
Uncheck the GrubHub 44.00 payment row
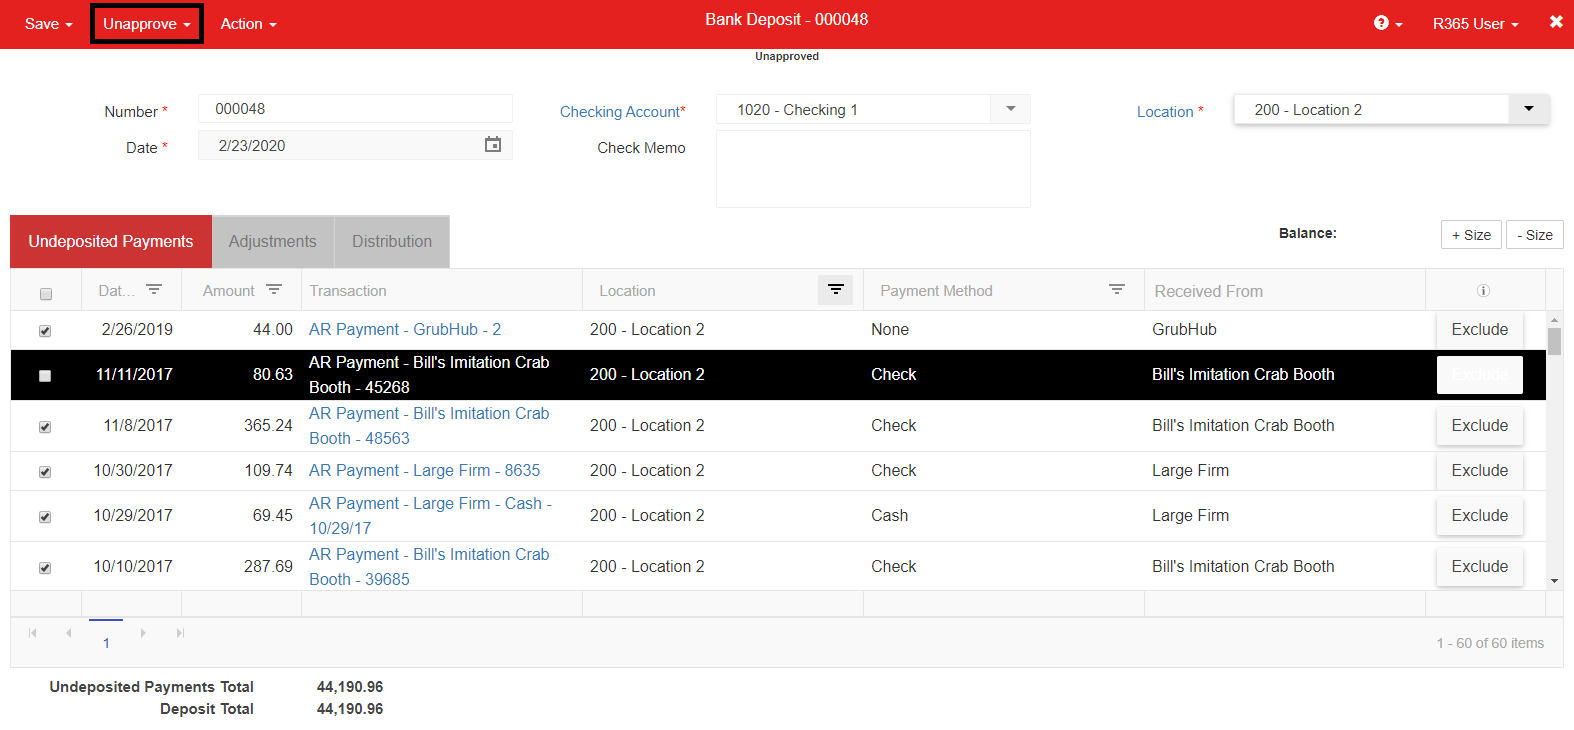[45, 331]
